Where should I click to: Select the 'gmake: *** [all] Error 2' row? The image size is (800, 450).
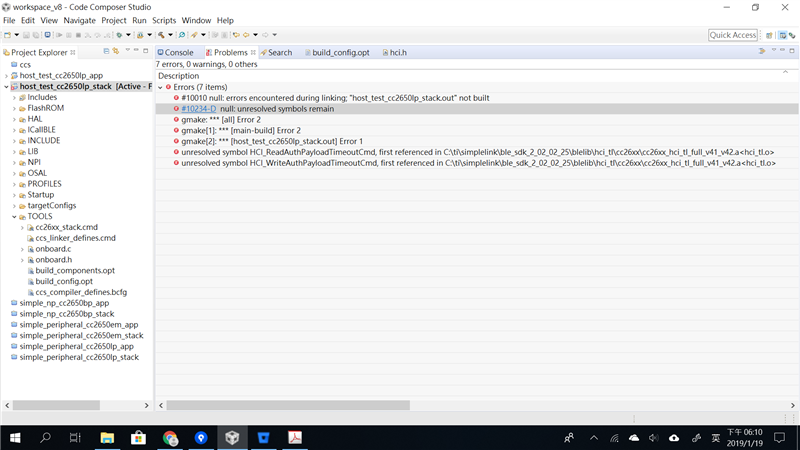click(x=477, y=119)
